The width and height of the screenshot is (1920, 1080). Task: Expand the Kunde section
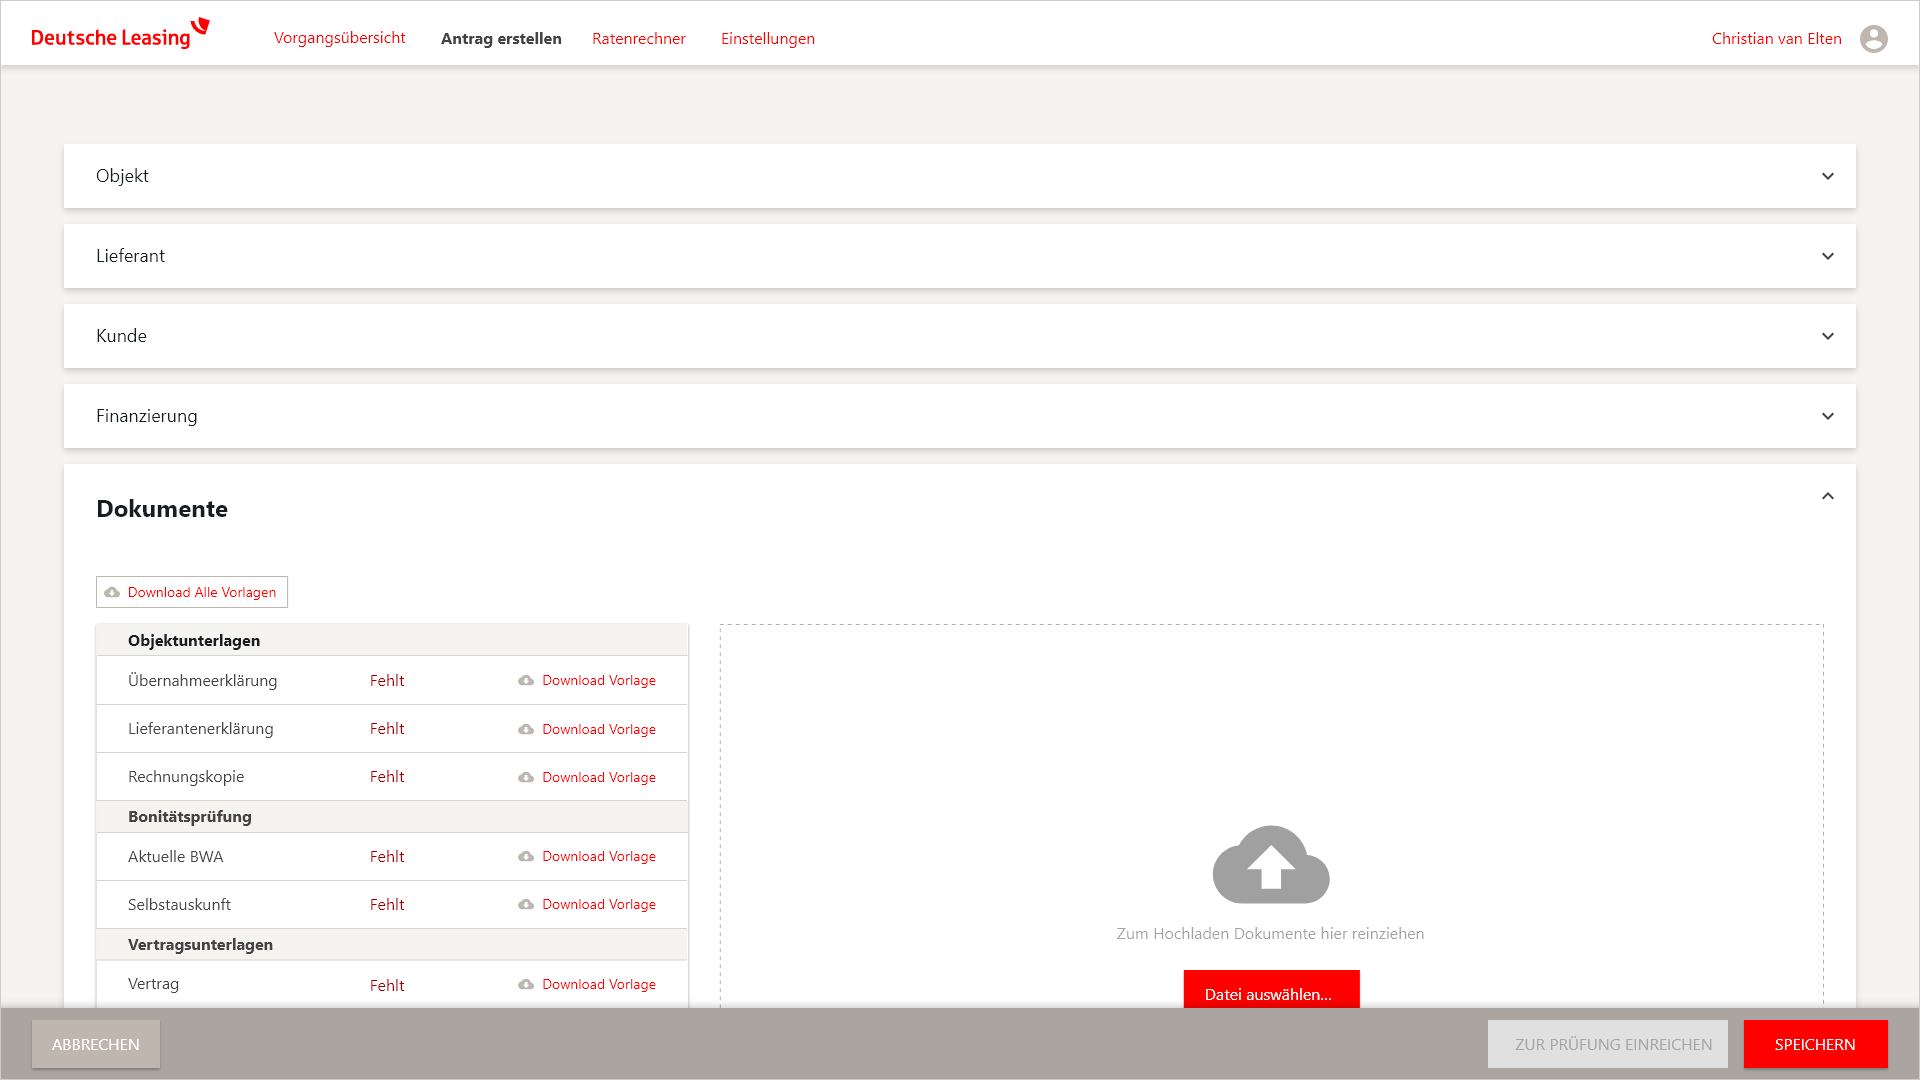pyautogui.click(x=1827, y=337)
